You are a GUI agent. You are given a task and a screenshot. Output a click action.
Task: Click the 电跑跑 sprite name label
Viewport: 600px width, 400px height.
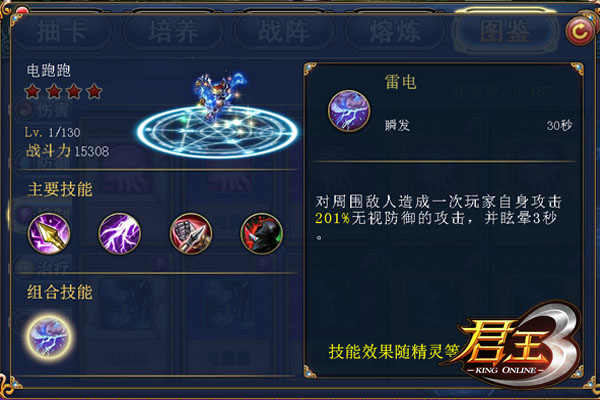point(49,70)
